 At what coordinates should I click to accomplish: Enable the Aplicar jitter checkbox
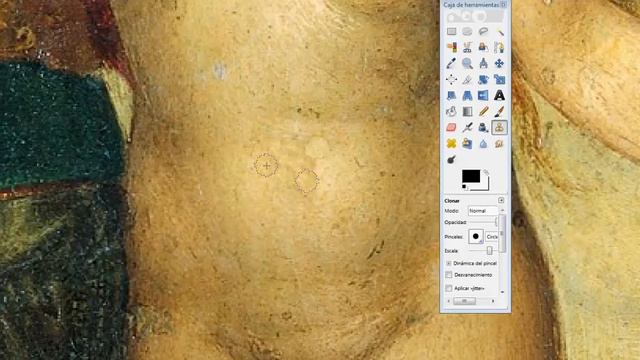[449, 288]
